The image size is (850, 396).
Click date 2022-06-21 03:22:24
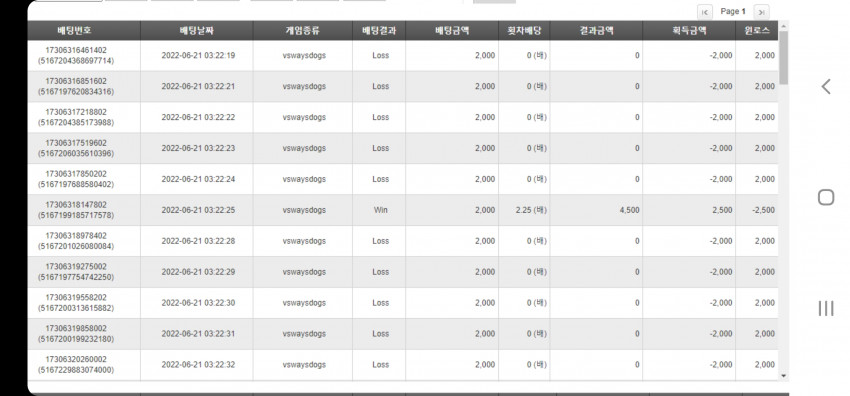tap(198, 179)
